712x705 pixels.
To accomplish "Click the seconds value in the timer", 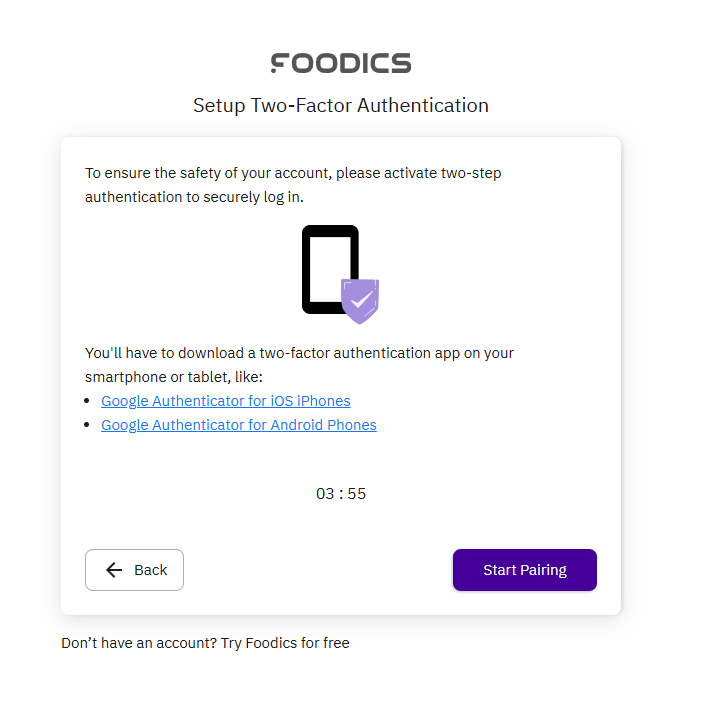I will pyautogui.click(x=357, y=494).
